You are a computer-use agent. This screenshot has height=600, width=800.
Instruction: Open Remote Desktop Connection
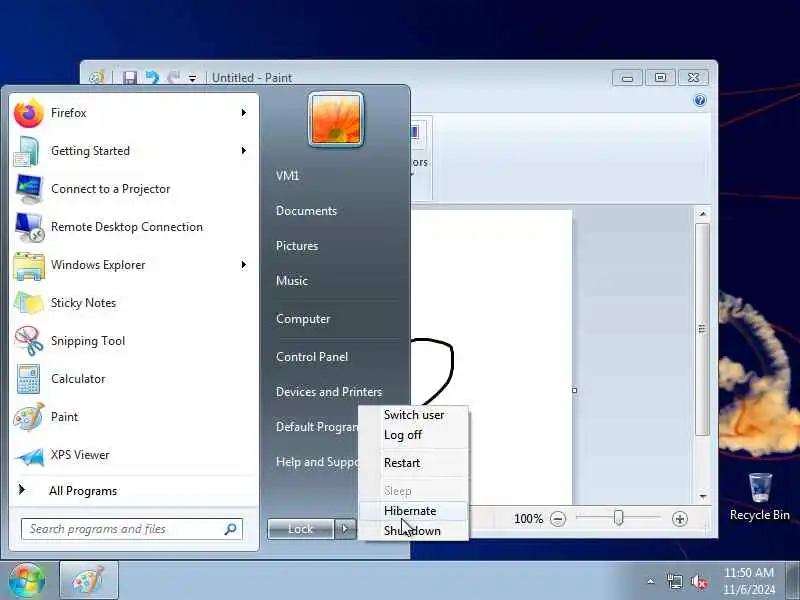tap(134, 227)
